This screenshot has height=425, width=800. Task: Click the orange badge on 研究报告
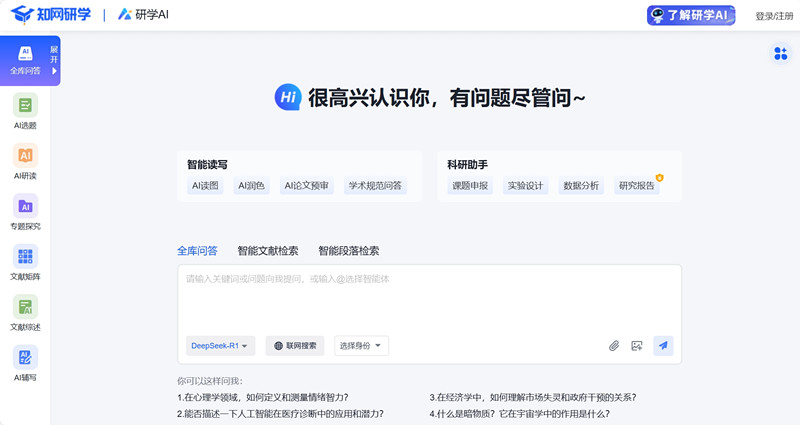[x=659, y=178]
